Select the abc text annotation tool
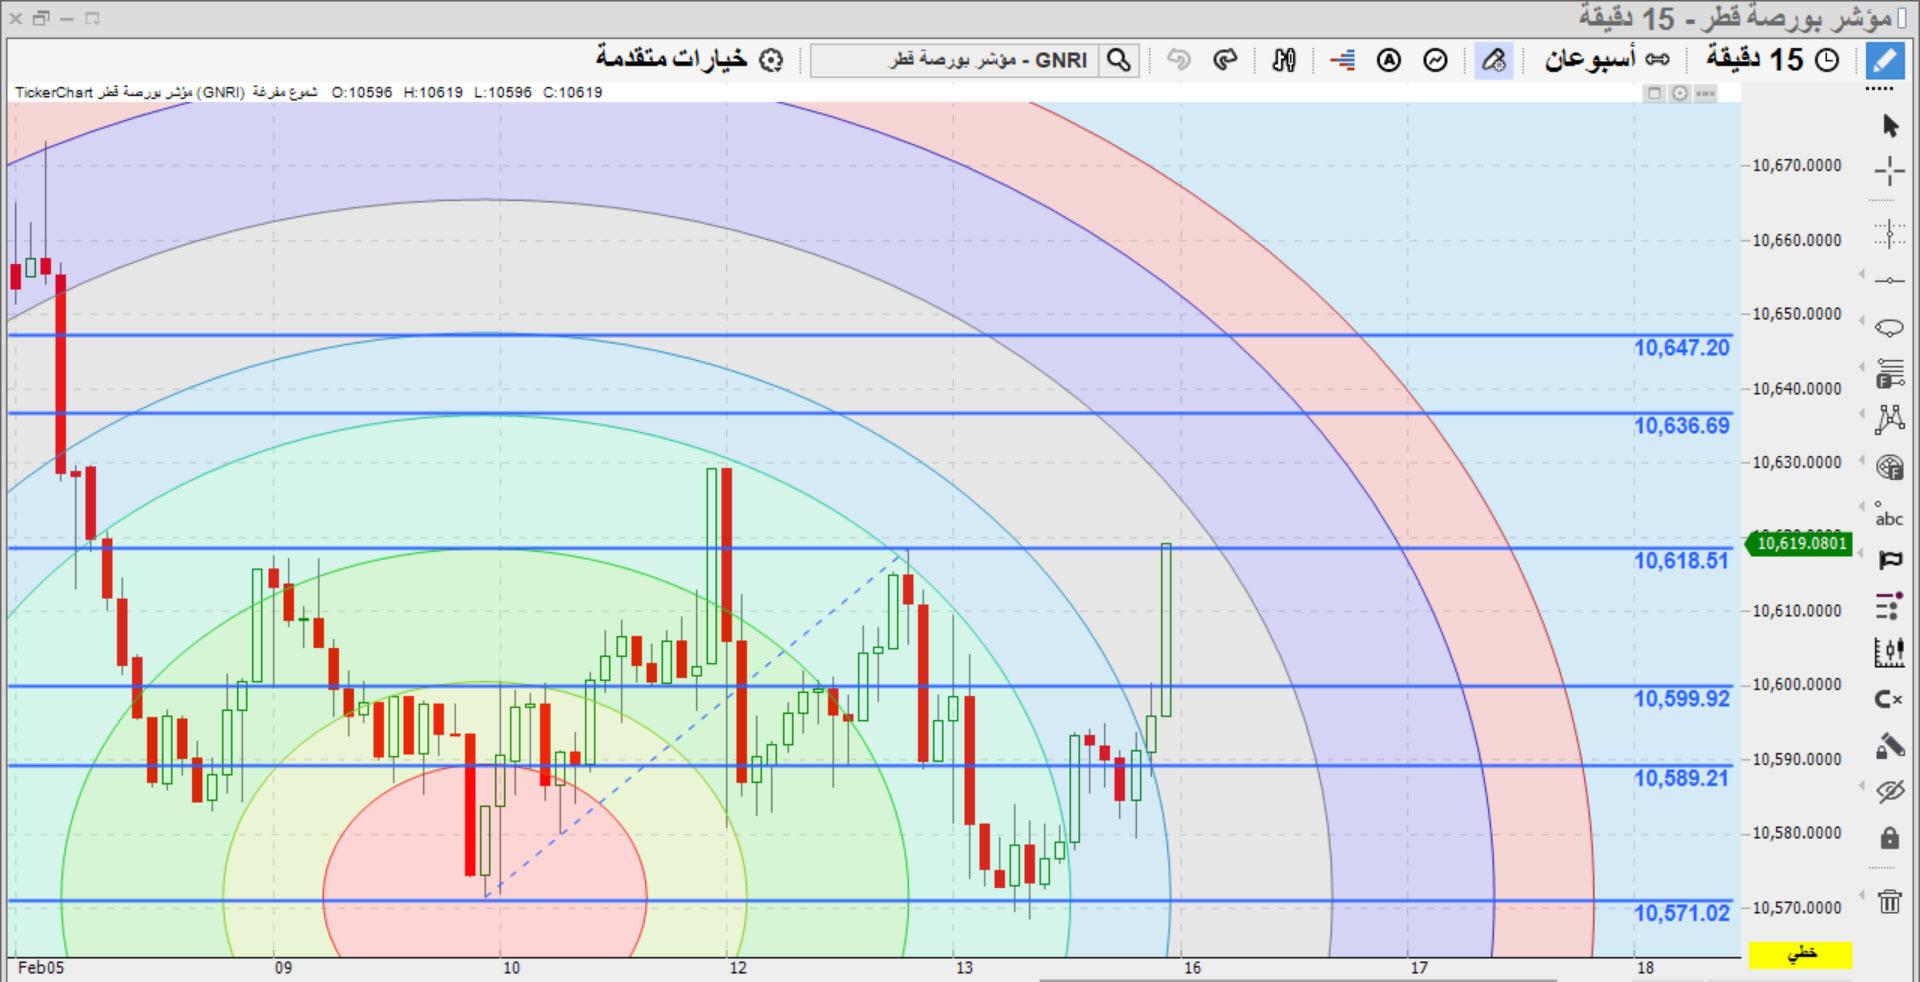 (x=1889, y=515)
